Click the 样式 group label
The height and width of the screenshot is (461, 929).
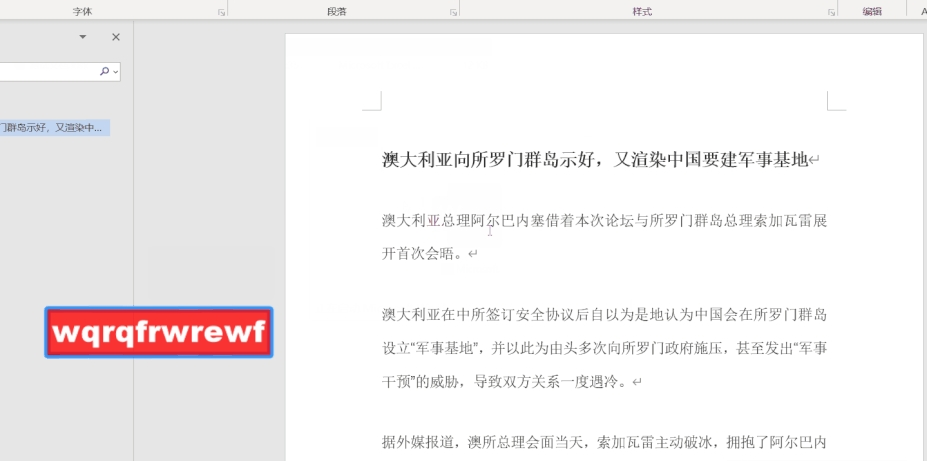coord(642,12)
